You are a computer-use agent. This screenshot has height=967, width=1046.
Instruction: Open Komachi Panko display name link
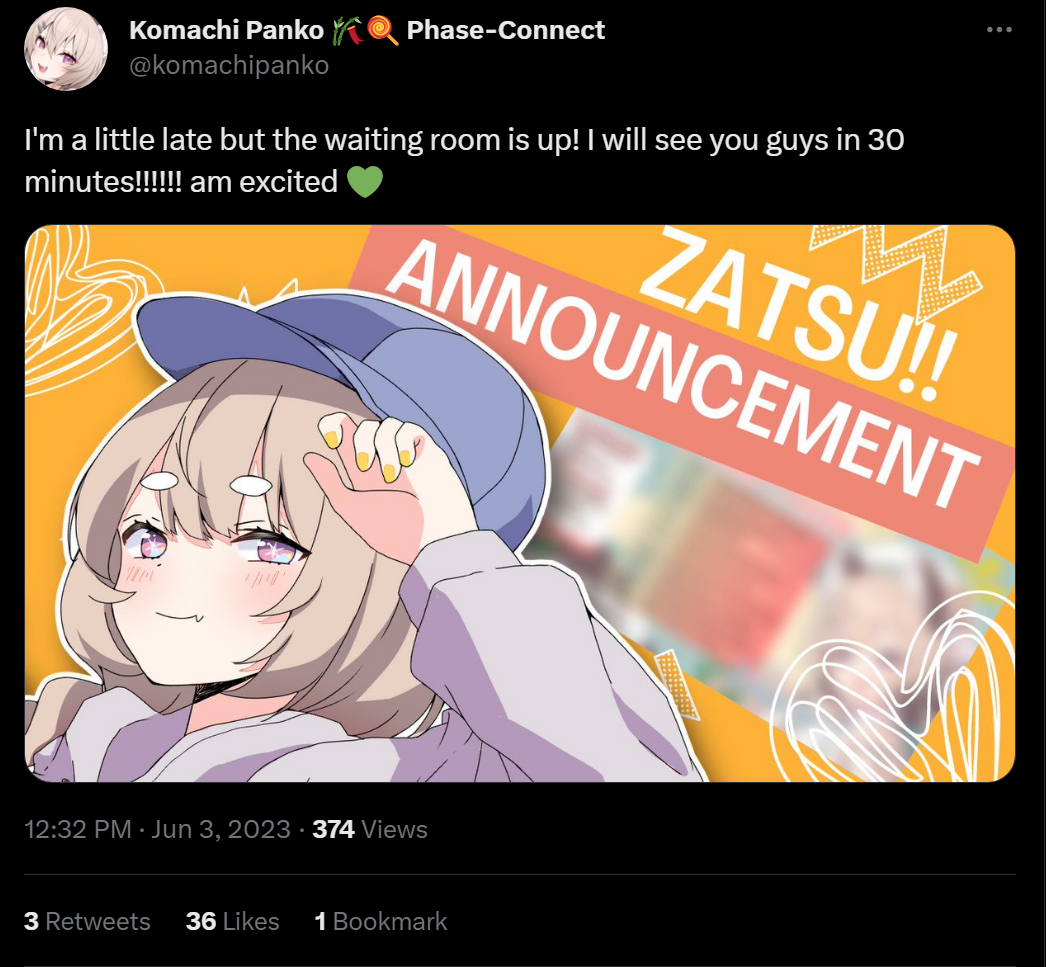[x=225, y=30]
